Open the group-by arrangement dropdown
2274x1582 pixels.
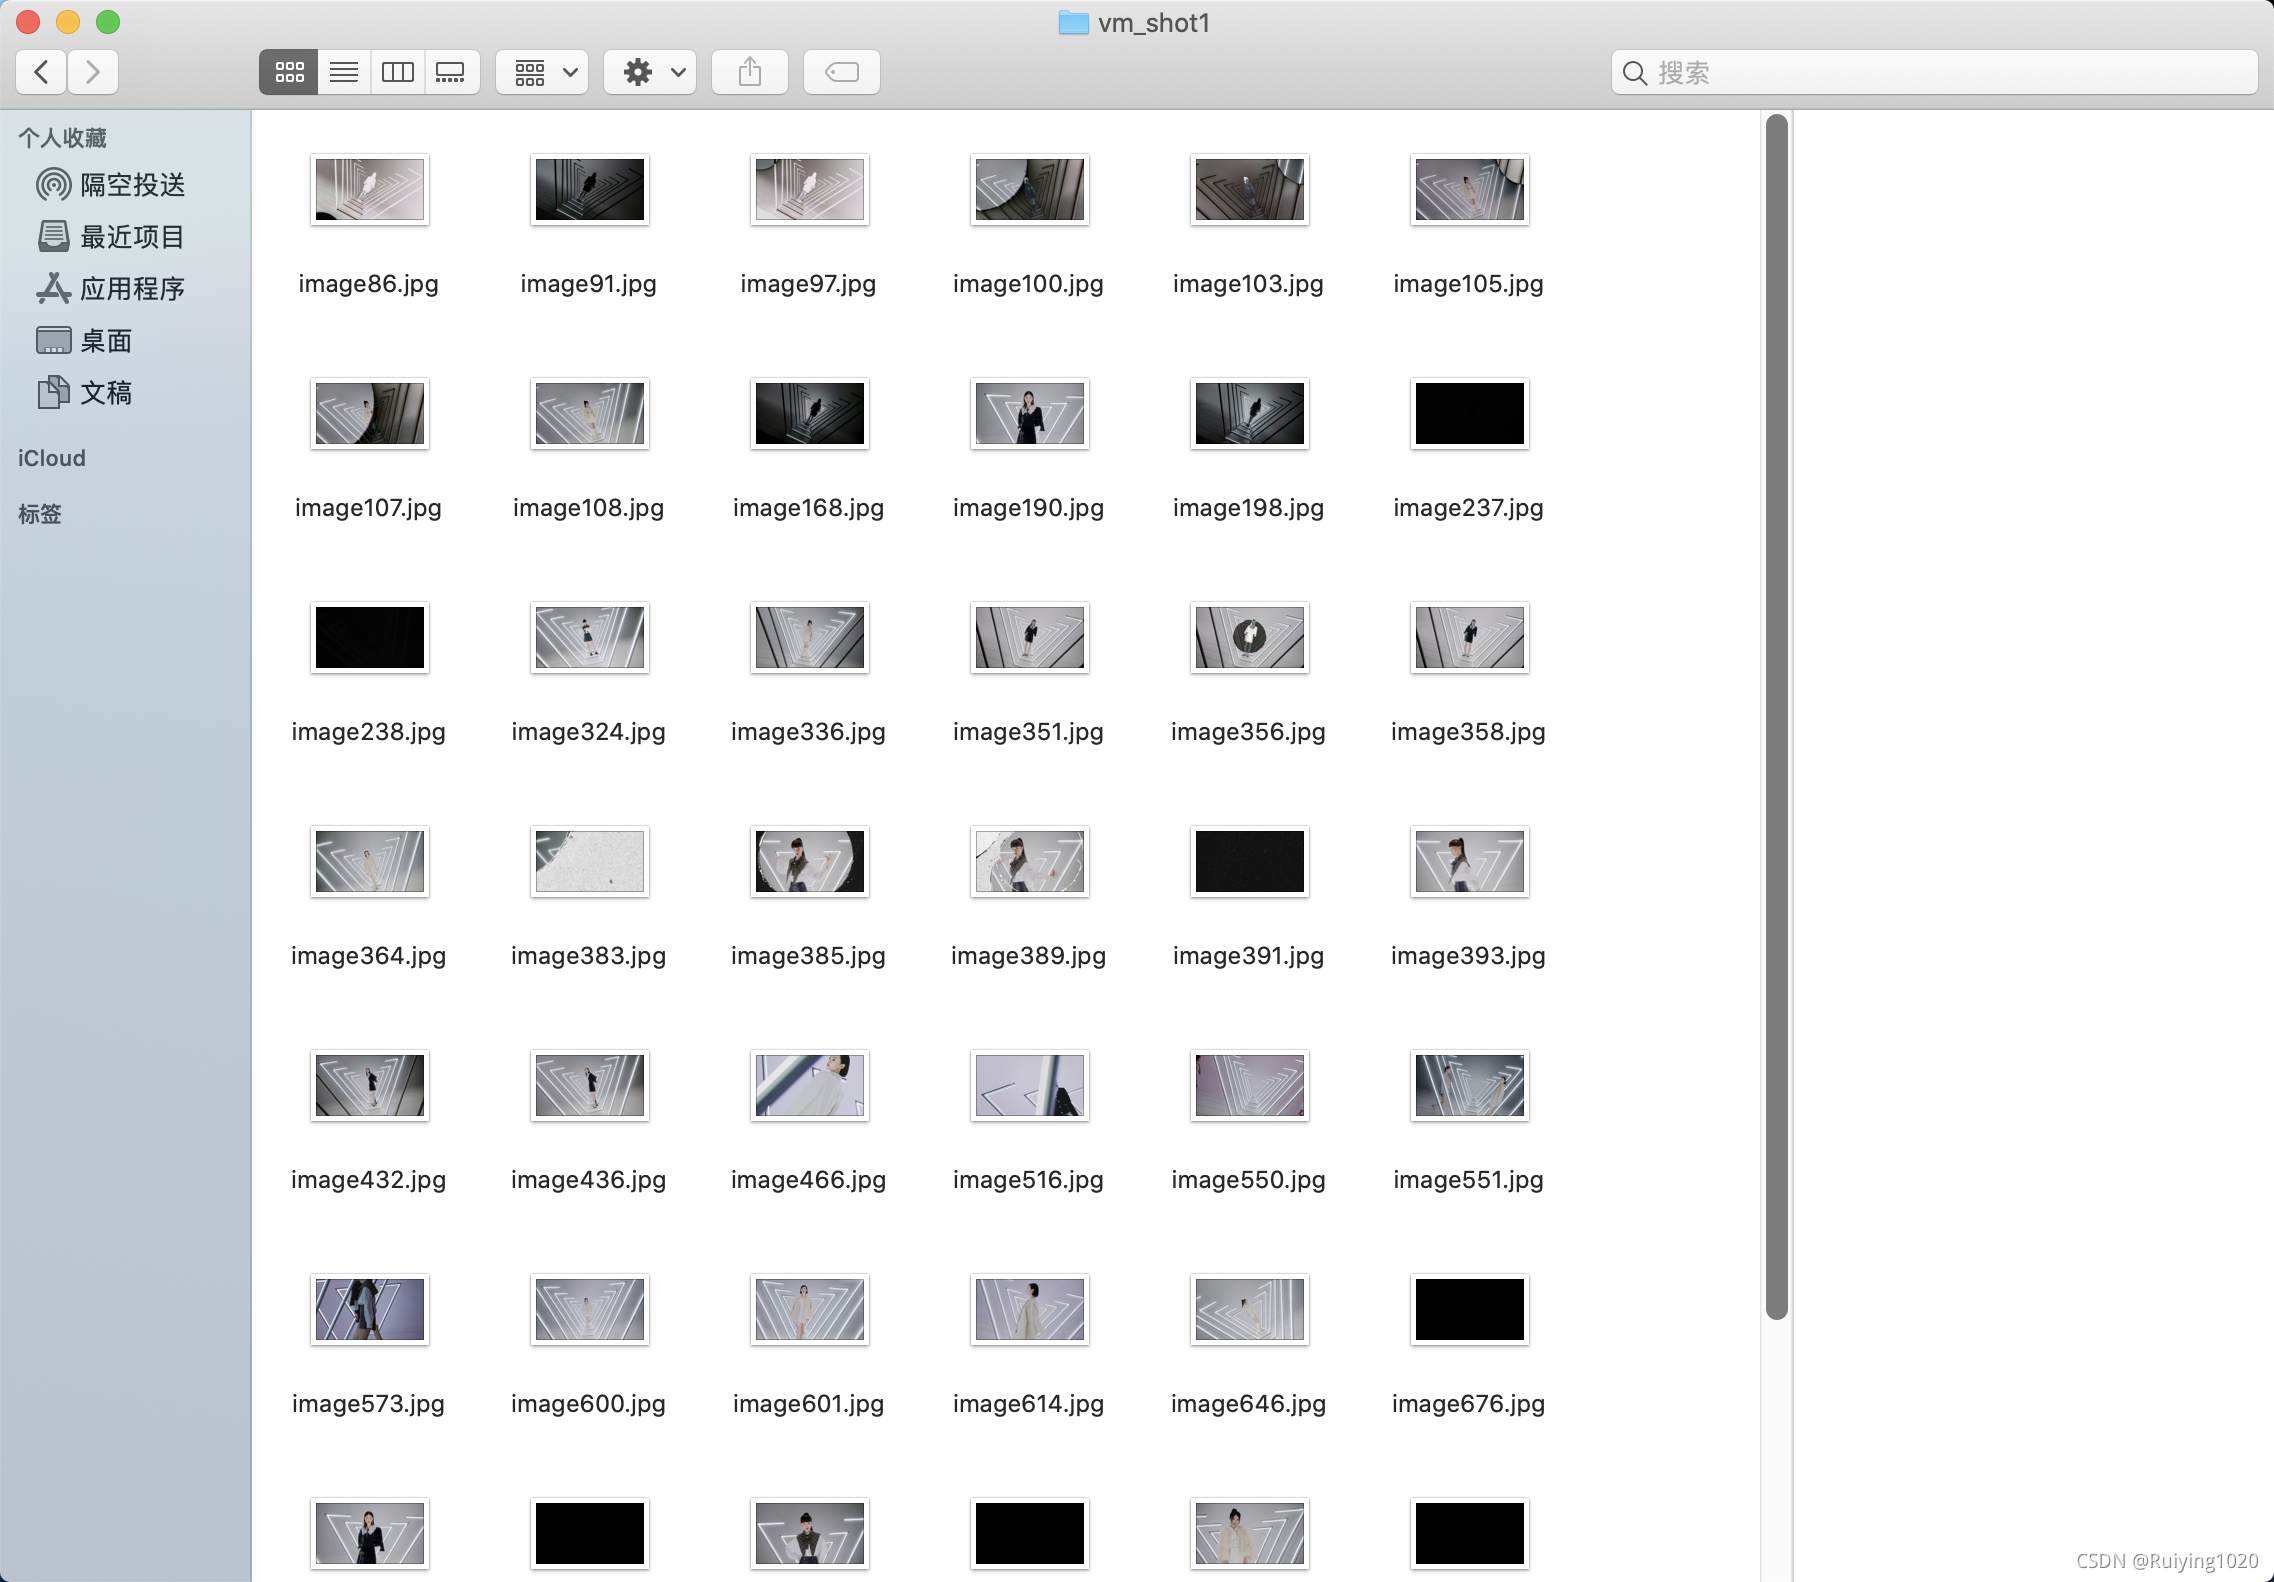tap(543, 72)
